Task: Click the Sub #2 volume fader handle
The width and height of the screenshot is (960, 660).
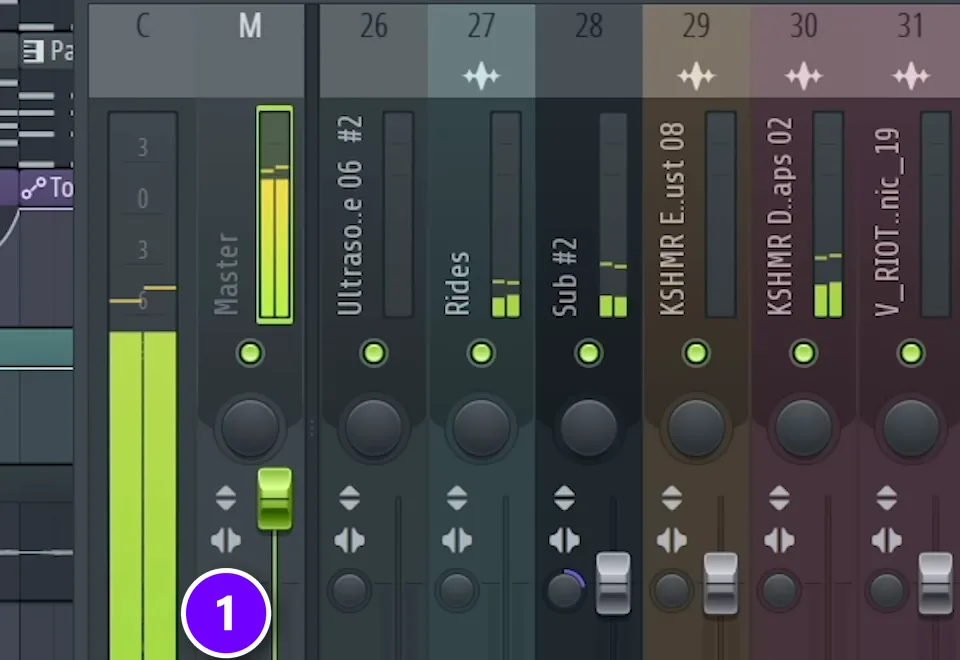Action: 613,583
